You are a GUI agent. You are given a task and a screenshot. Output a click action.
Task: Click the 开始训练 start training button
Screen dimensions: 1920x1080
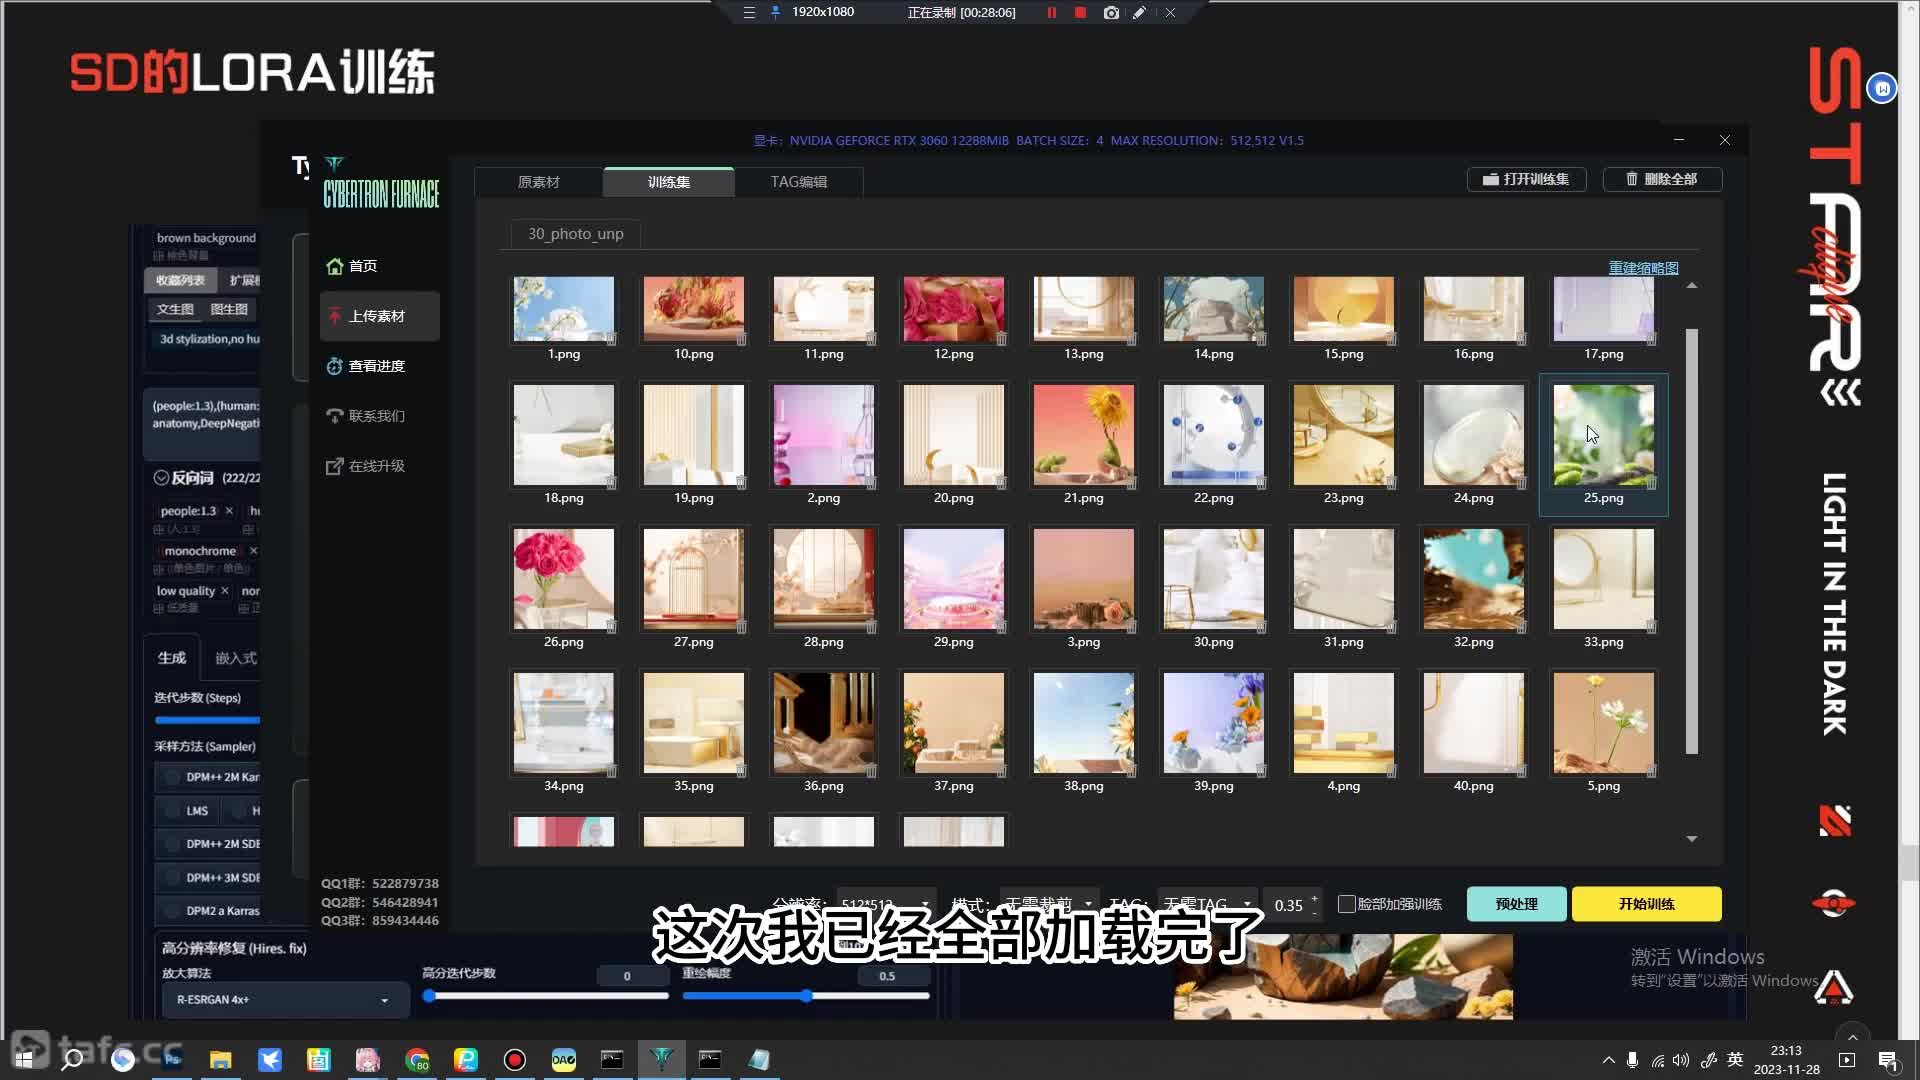[1646, 904]
